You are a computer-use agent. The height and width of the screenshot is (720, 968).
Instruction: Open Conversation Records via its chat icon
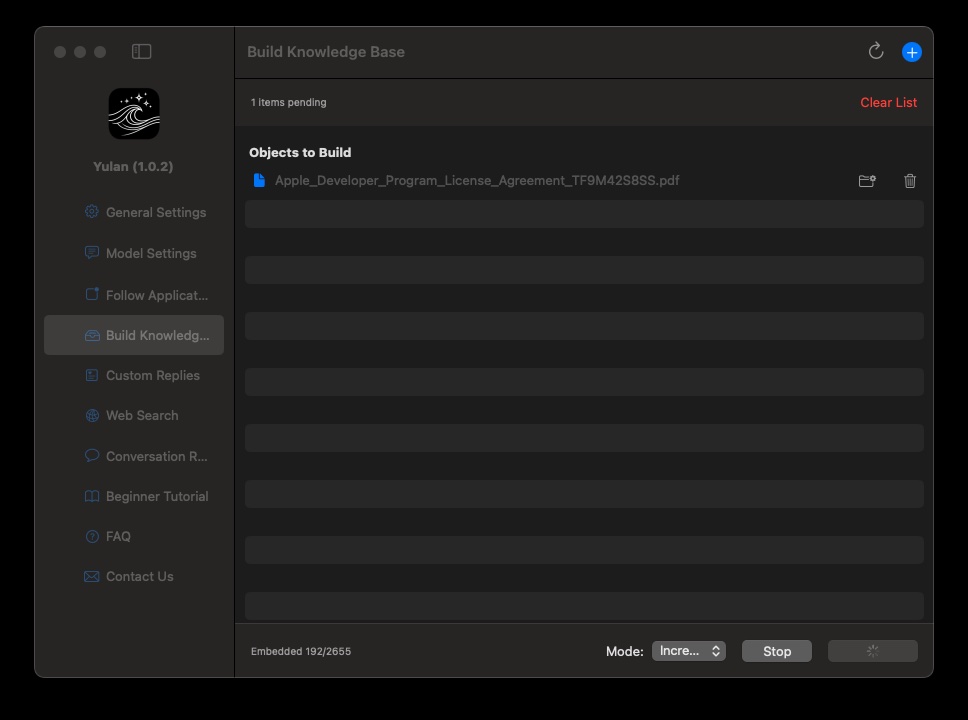click(x=91, y=456)
